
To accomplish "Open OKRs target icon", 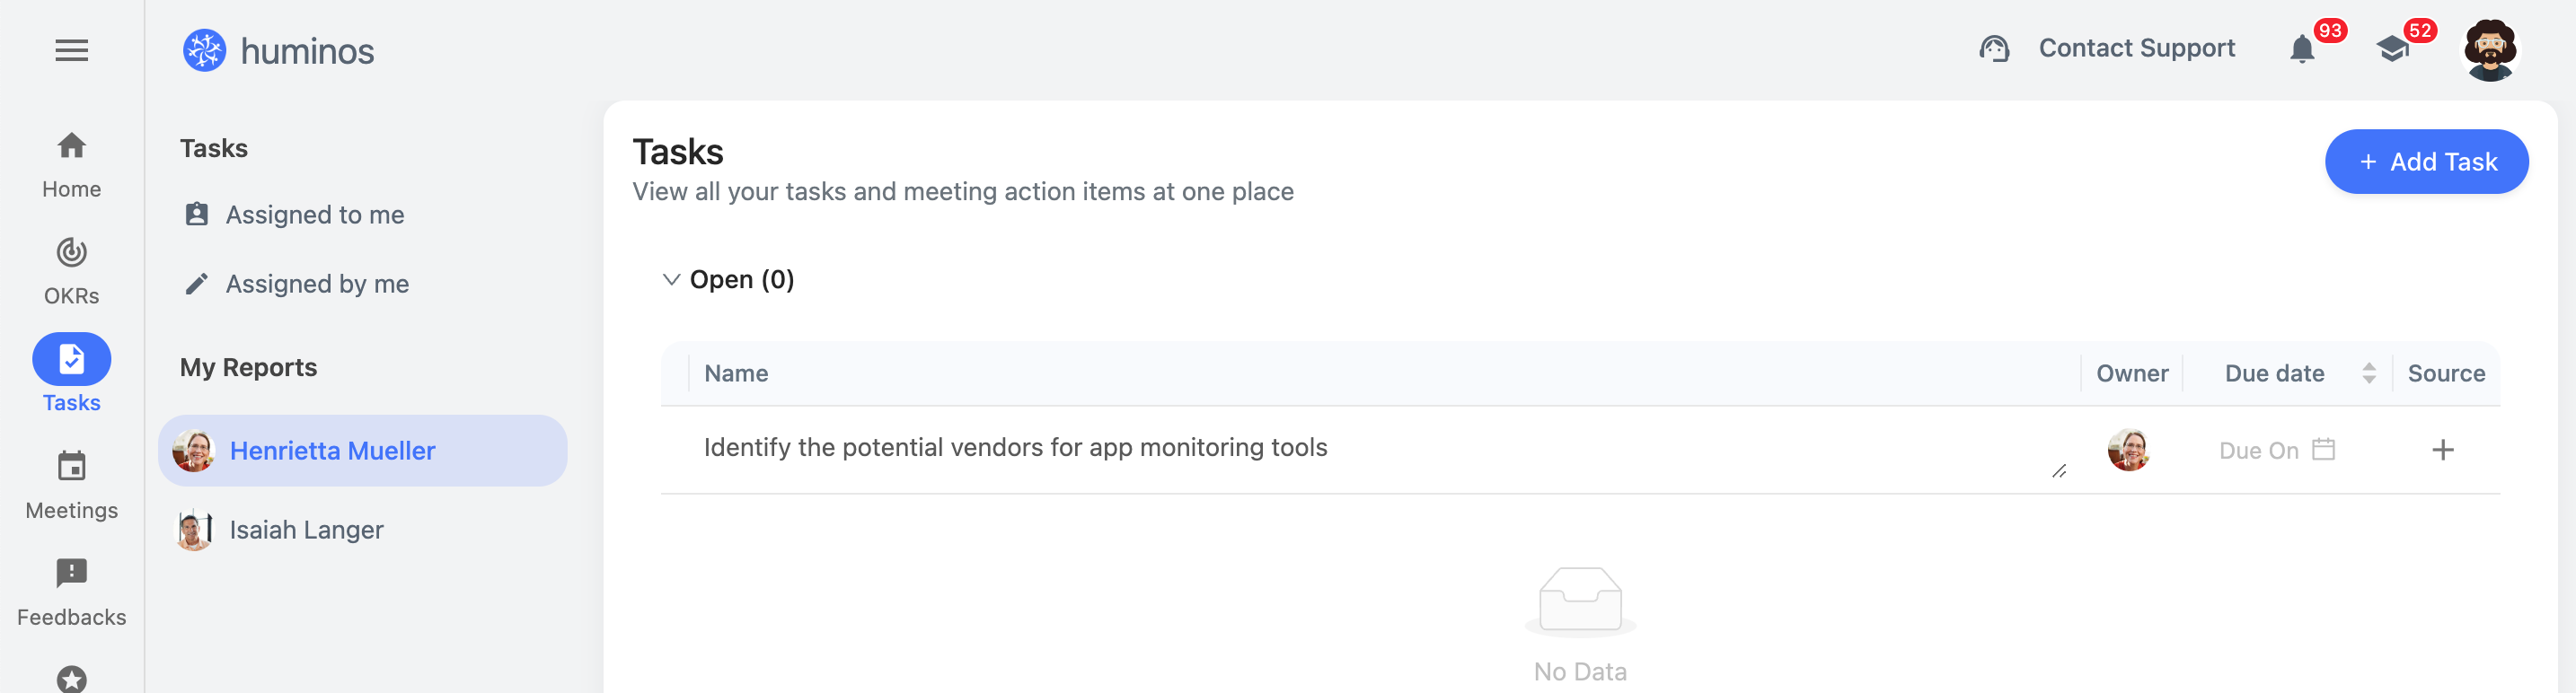I will 71,252.
